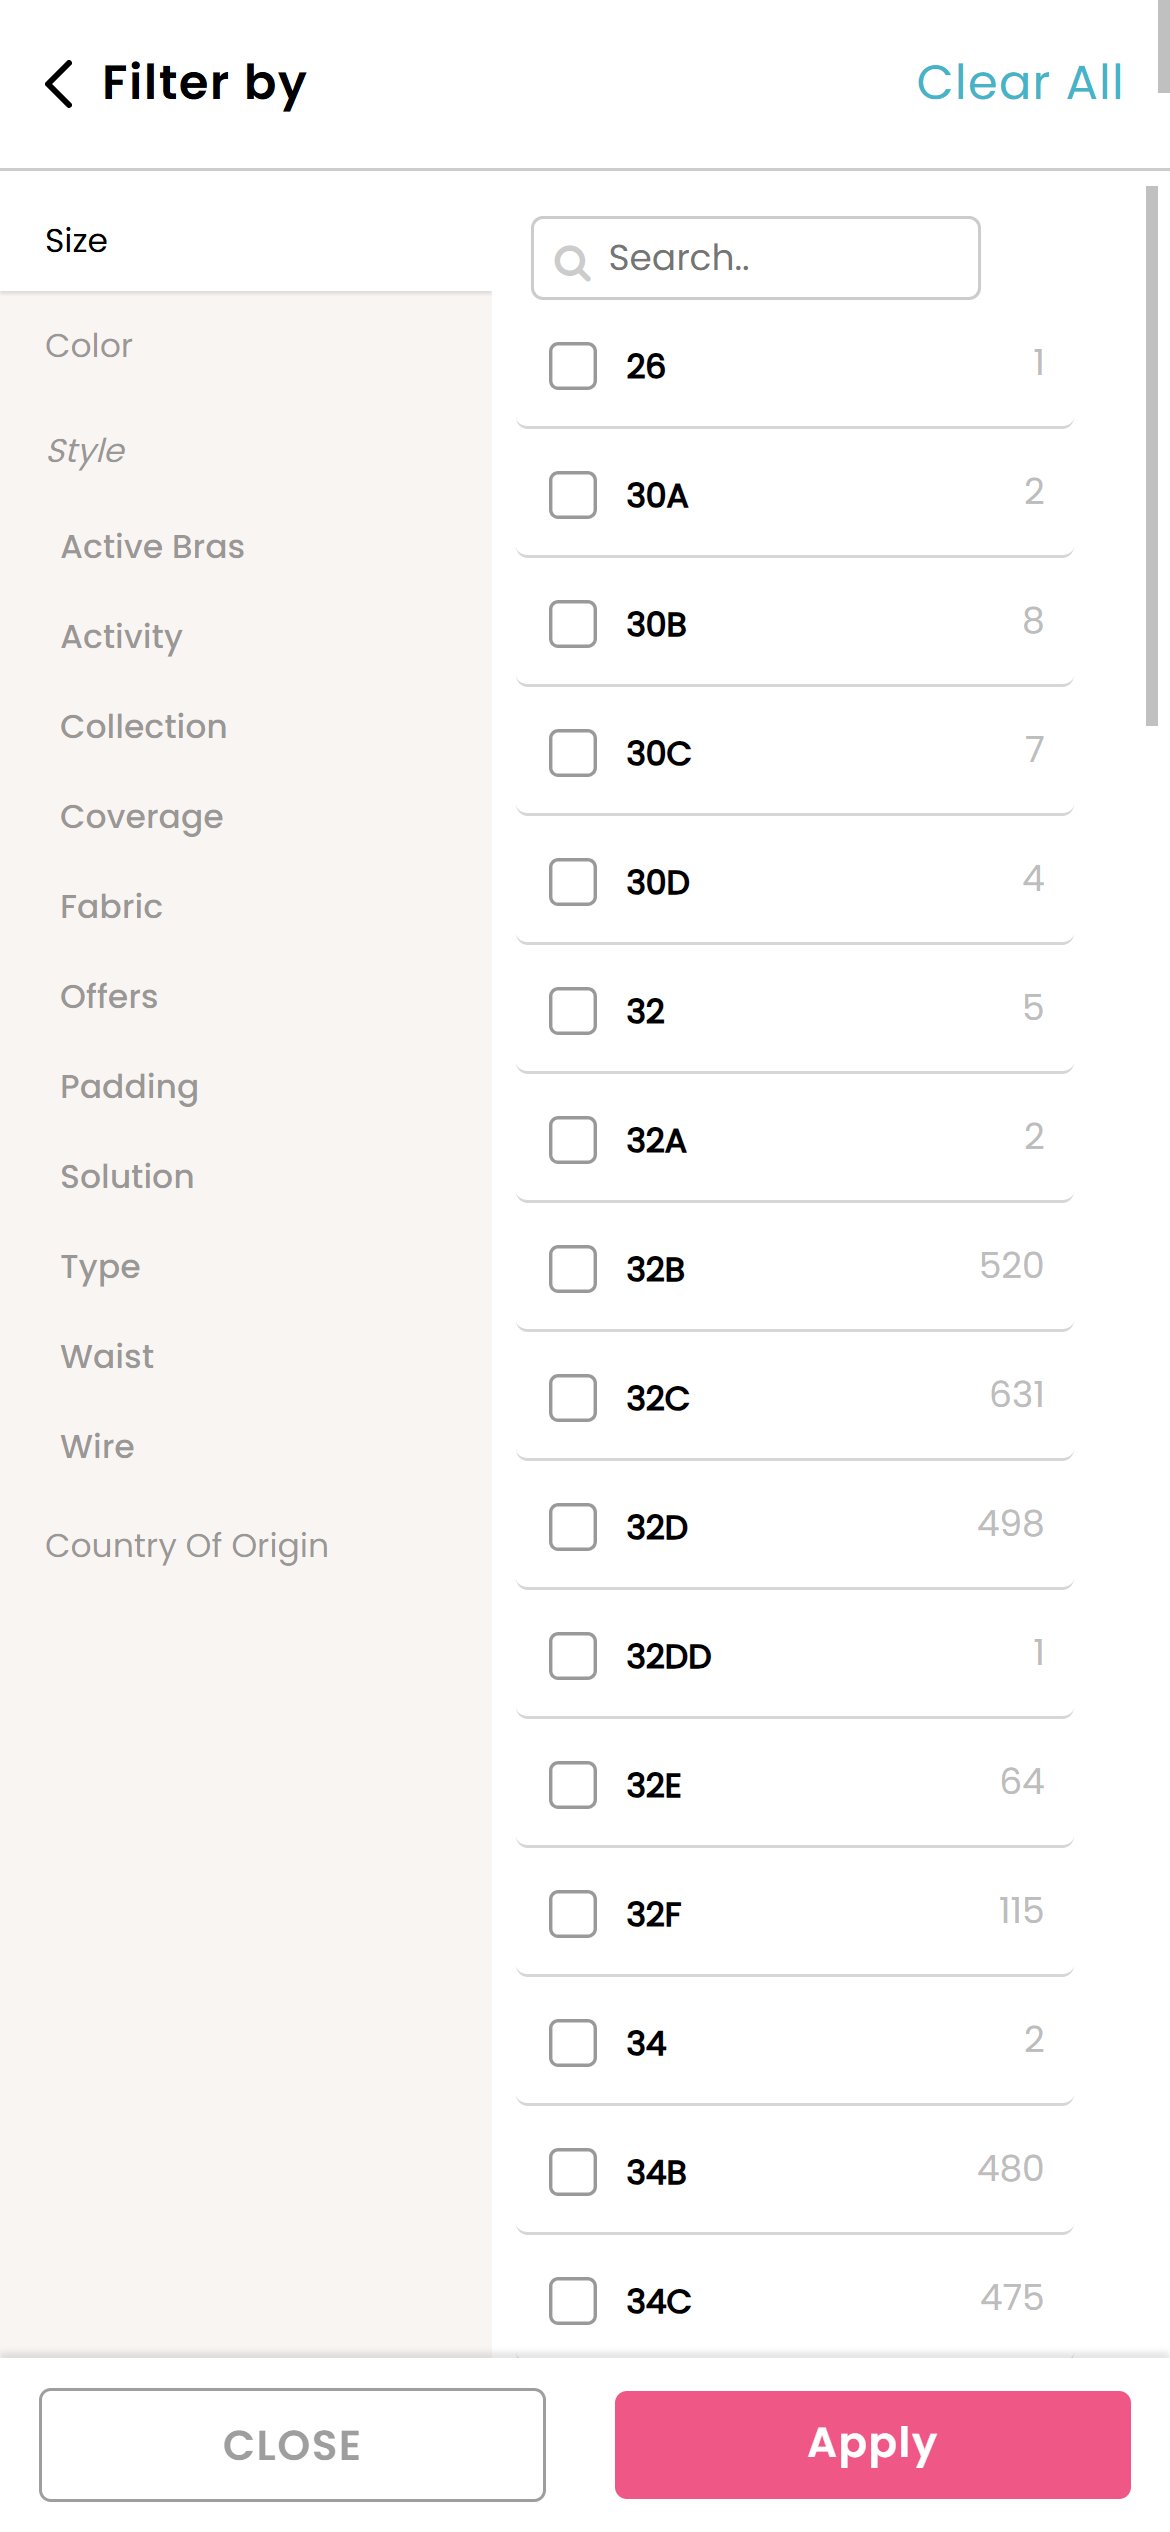Open the Color filter category
Viewport: 1170px width, 2532px height.
(89, 346)
